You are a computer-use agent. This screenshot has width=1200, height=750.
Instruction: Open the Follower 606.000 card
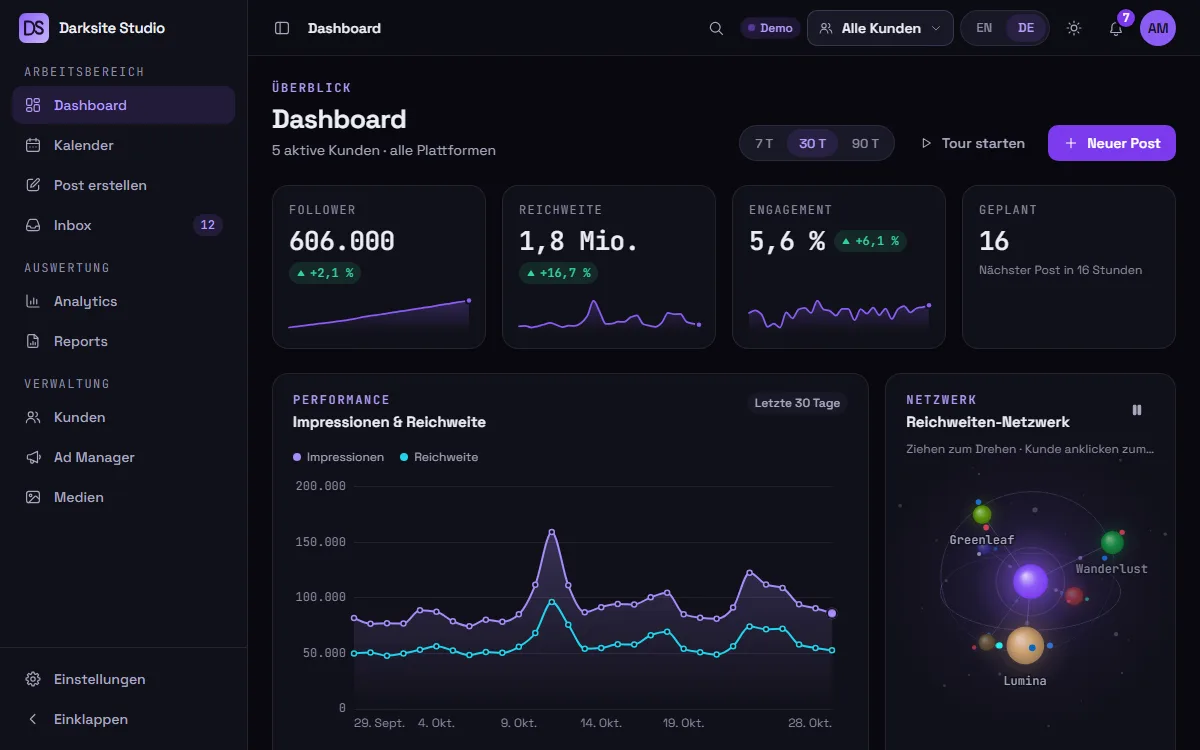click(379, 267)
